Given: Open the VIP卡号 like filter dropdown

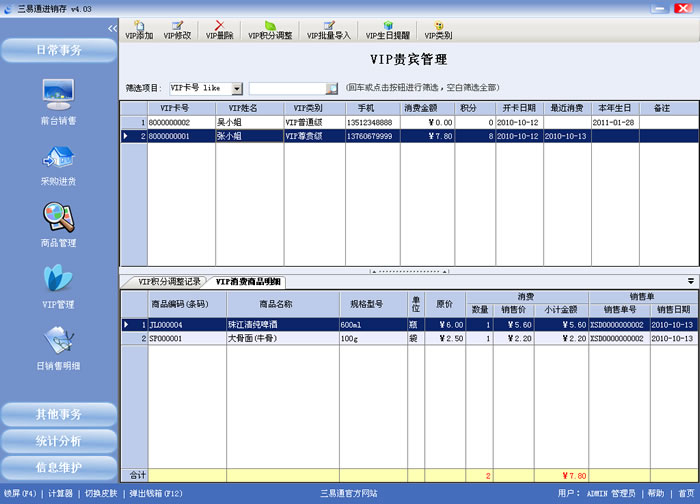Looking at the screenshot, I should (237, 88).
